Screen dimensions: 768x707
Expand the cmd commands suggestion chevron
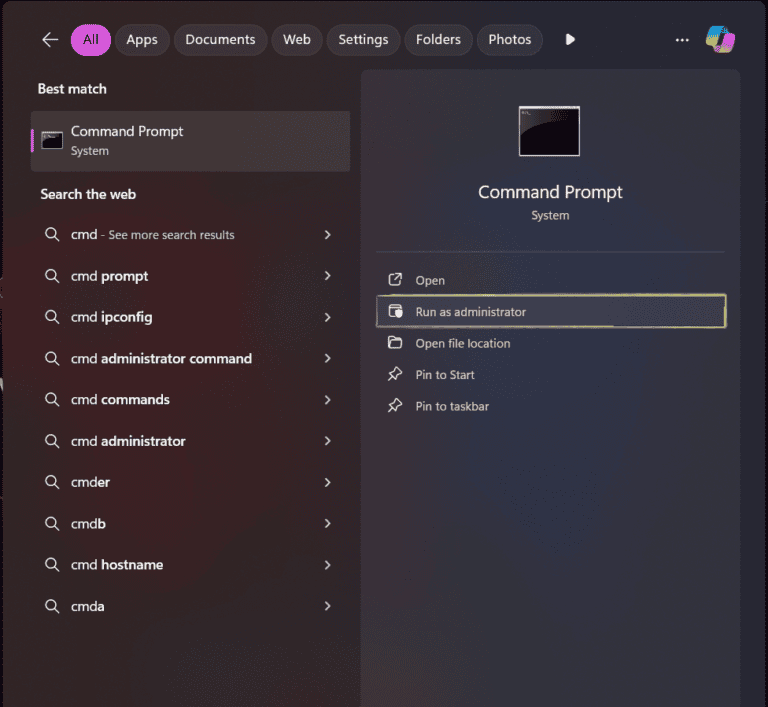[x=328, y=400]
